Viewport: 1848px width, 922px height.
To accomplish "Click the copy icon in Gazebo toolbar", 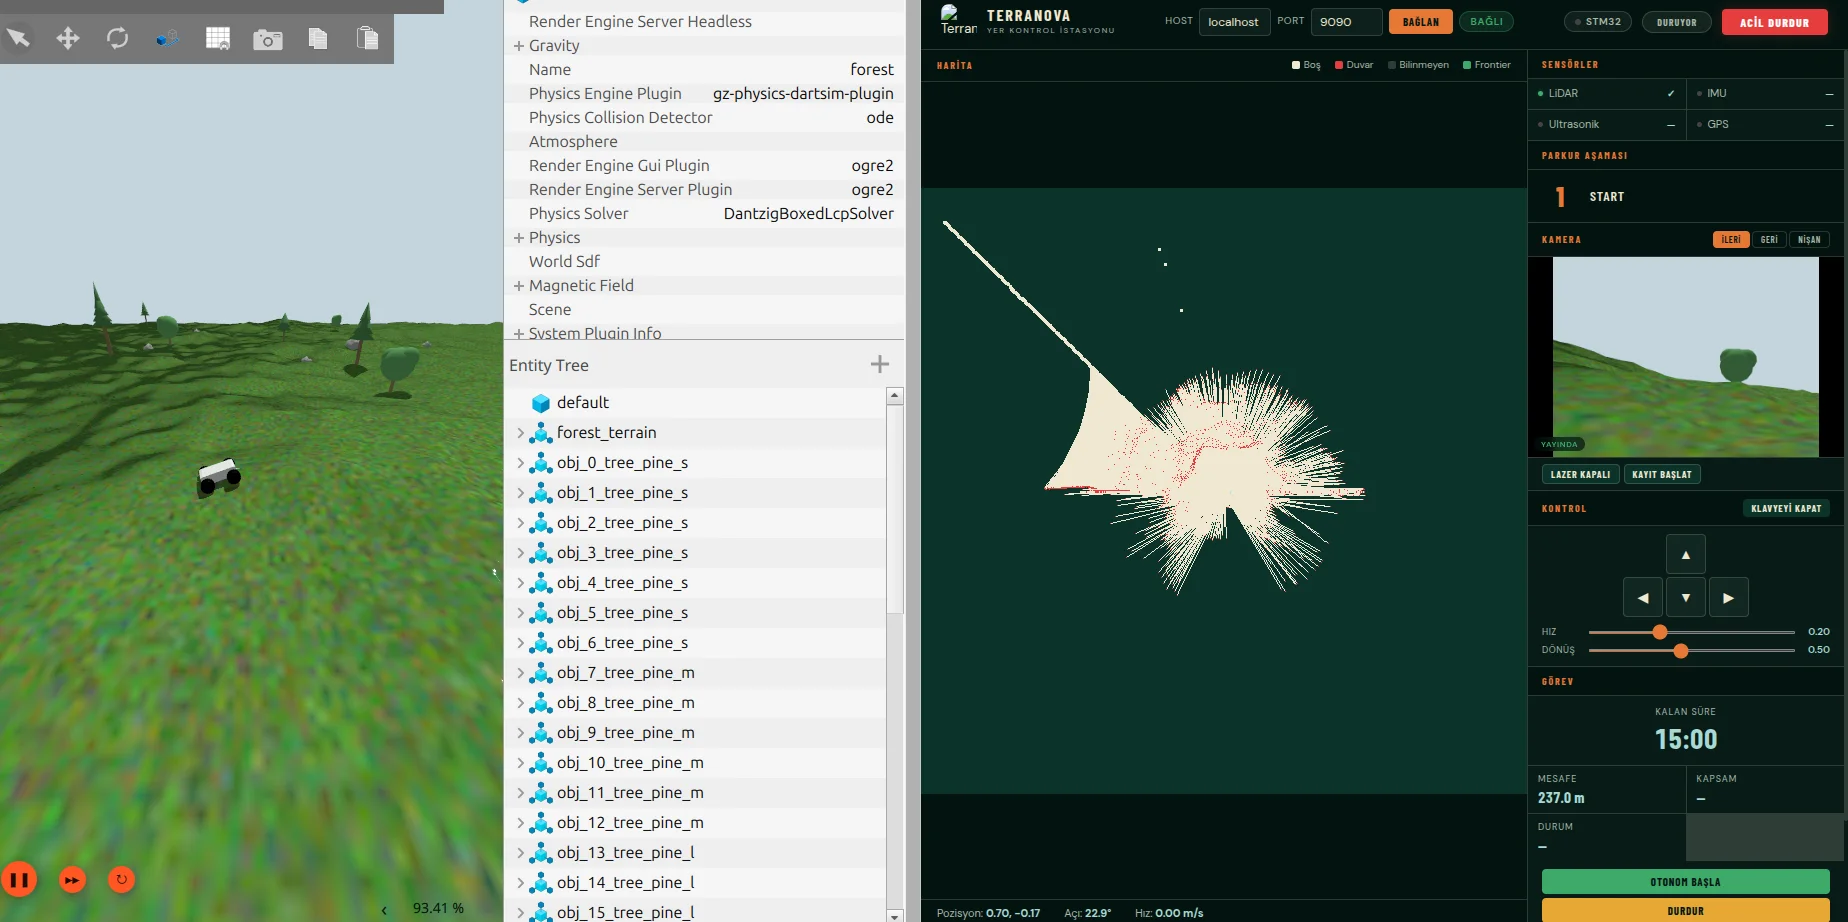I will coord(318,39).
